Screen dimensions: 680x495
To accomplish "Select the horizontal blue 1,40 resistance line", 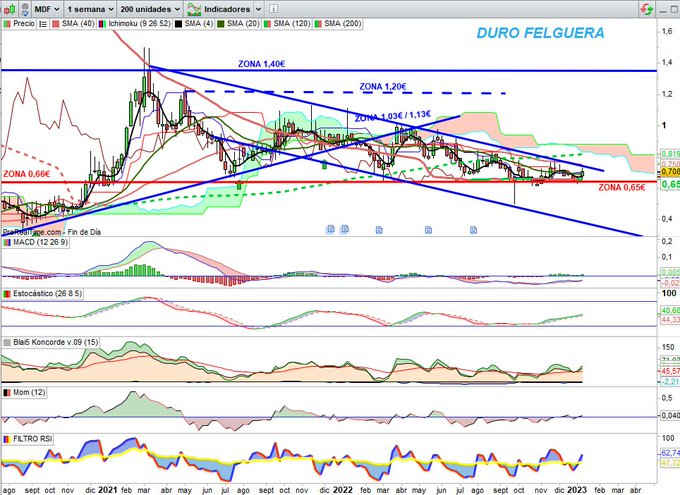I will 329,70.
